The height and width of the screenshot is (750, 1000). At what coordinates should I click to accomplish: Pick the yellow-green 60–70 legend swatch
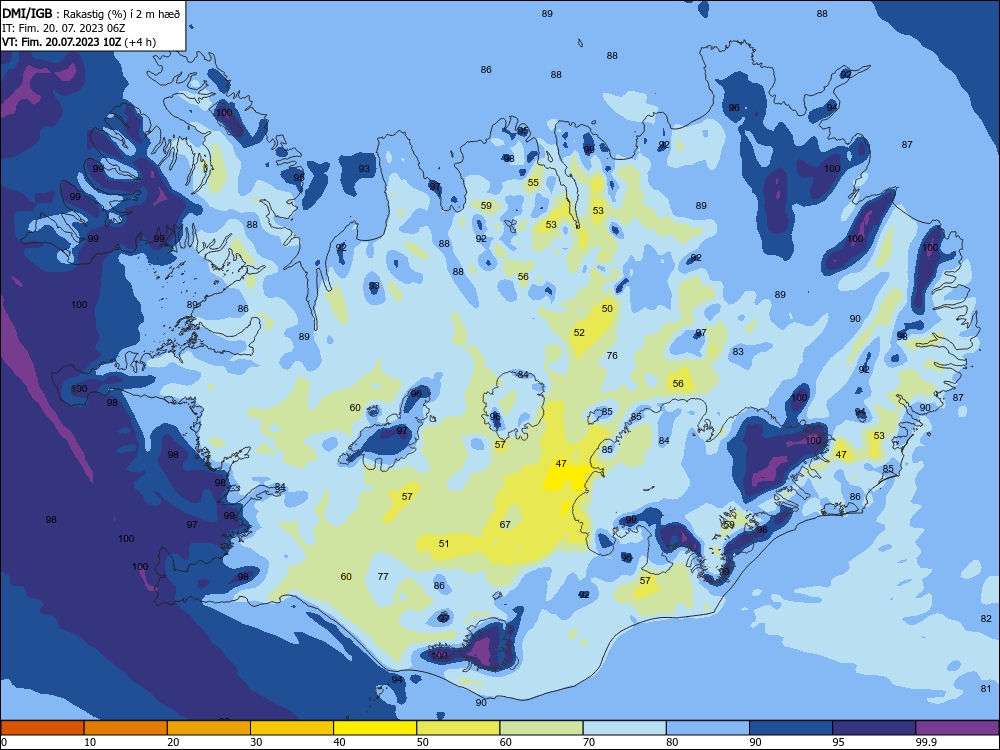tap(541, 728)
